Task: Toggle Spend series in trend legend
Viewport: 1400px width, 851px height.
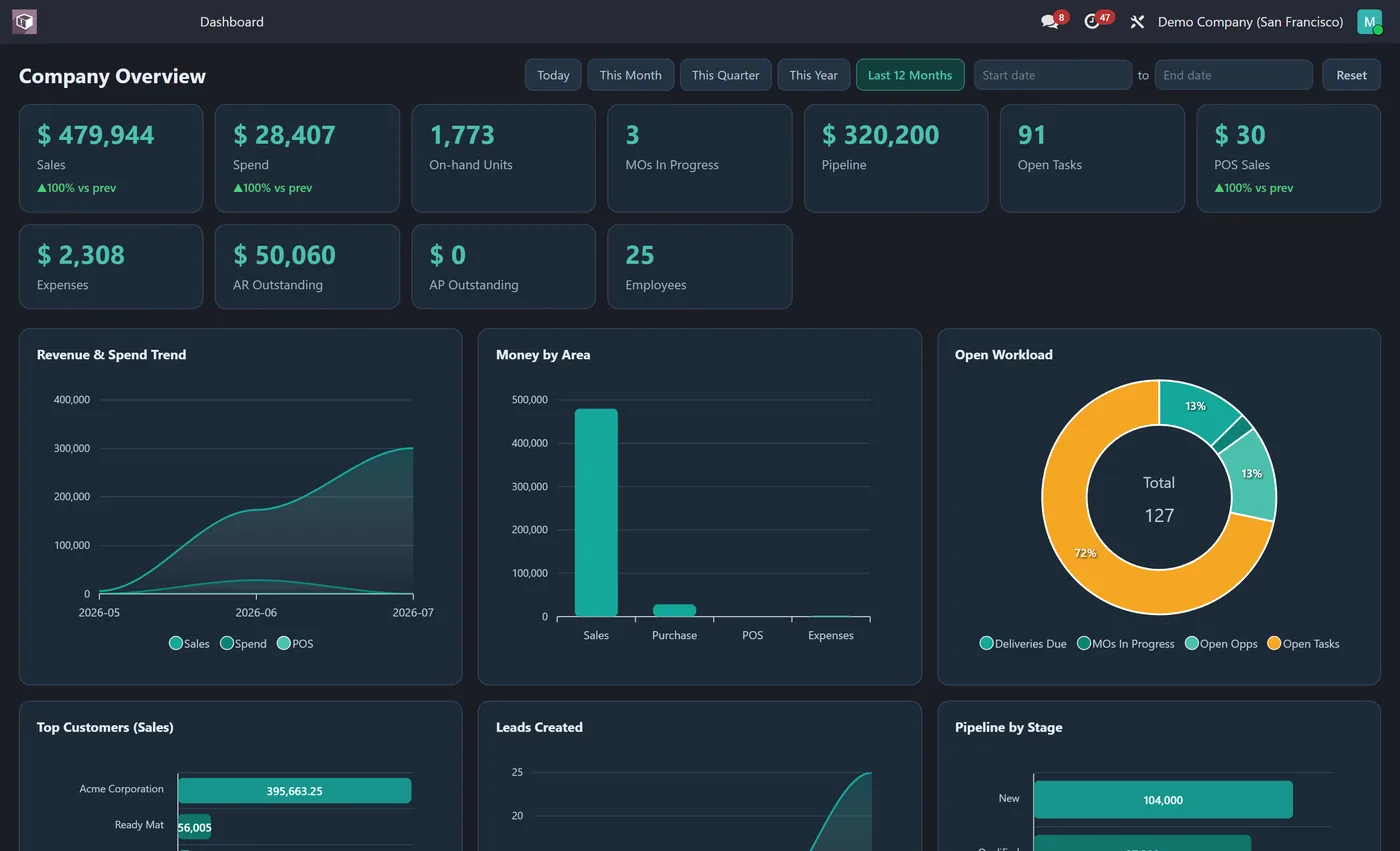Action: 243,643
